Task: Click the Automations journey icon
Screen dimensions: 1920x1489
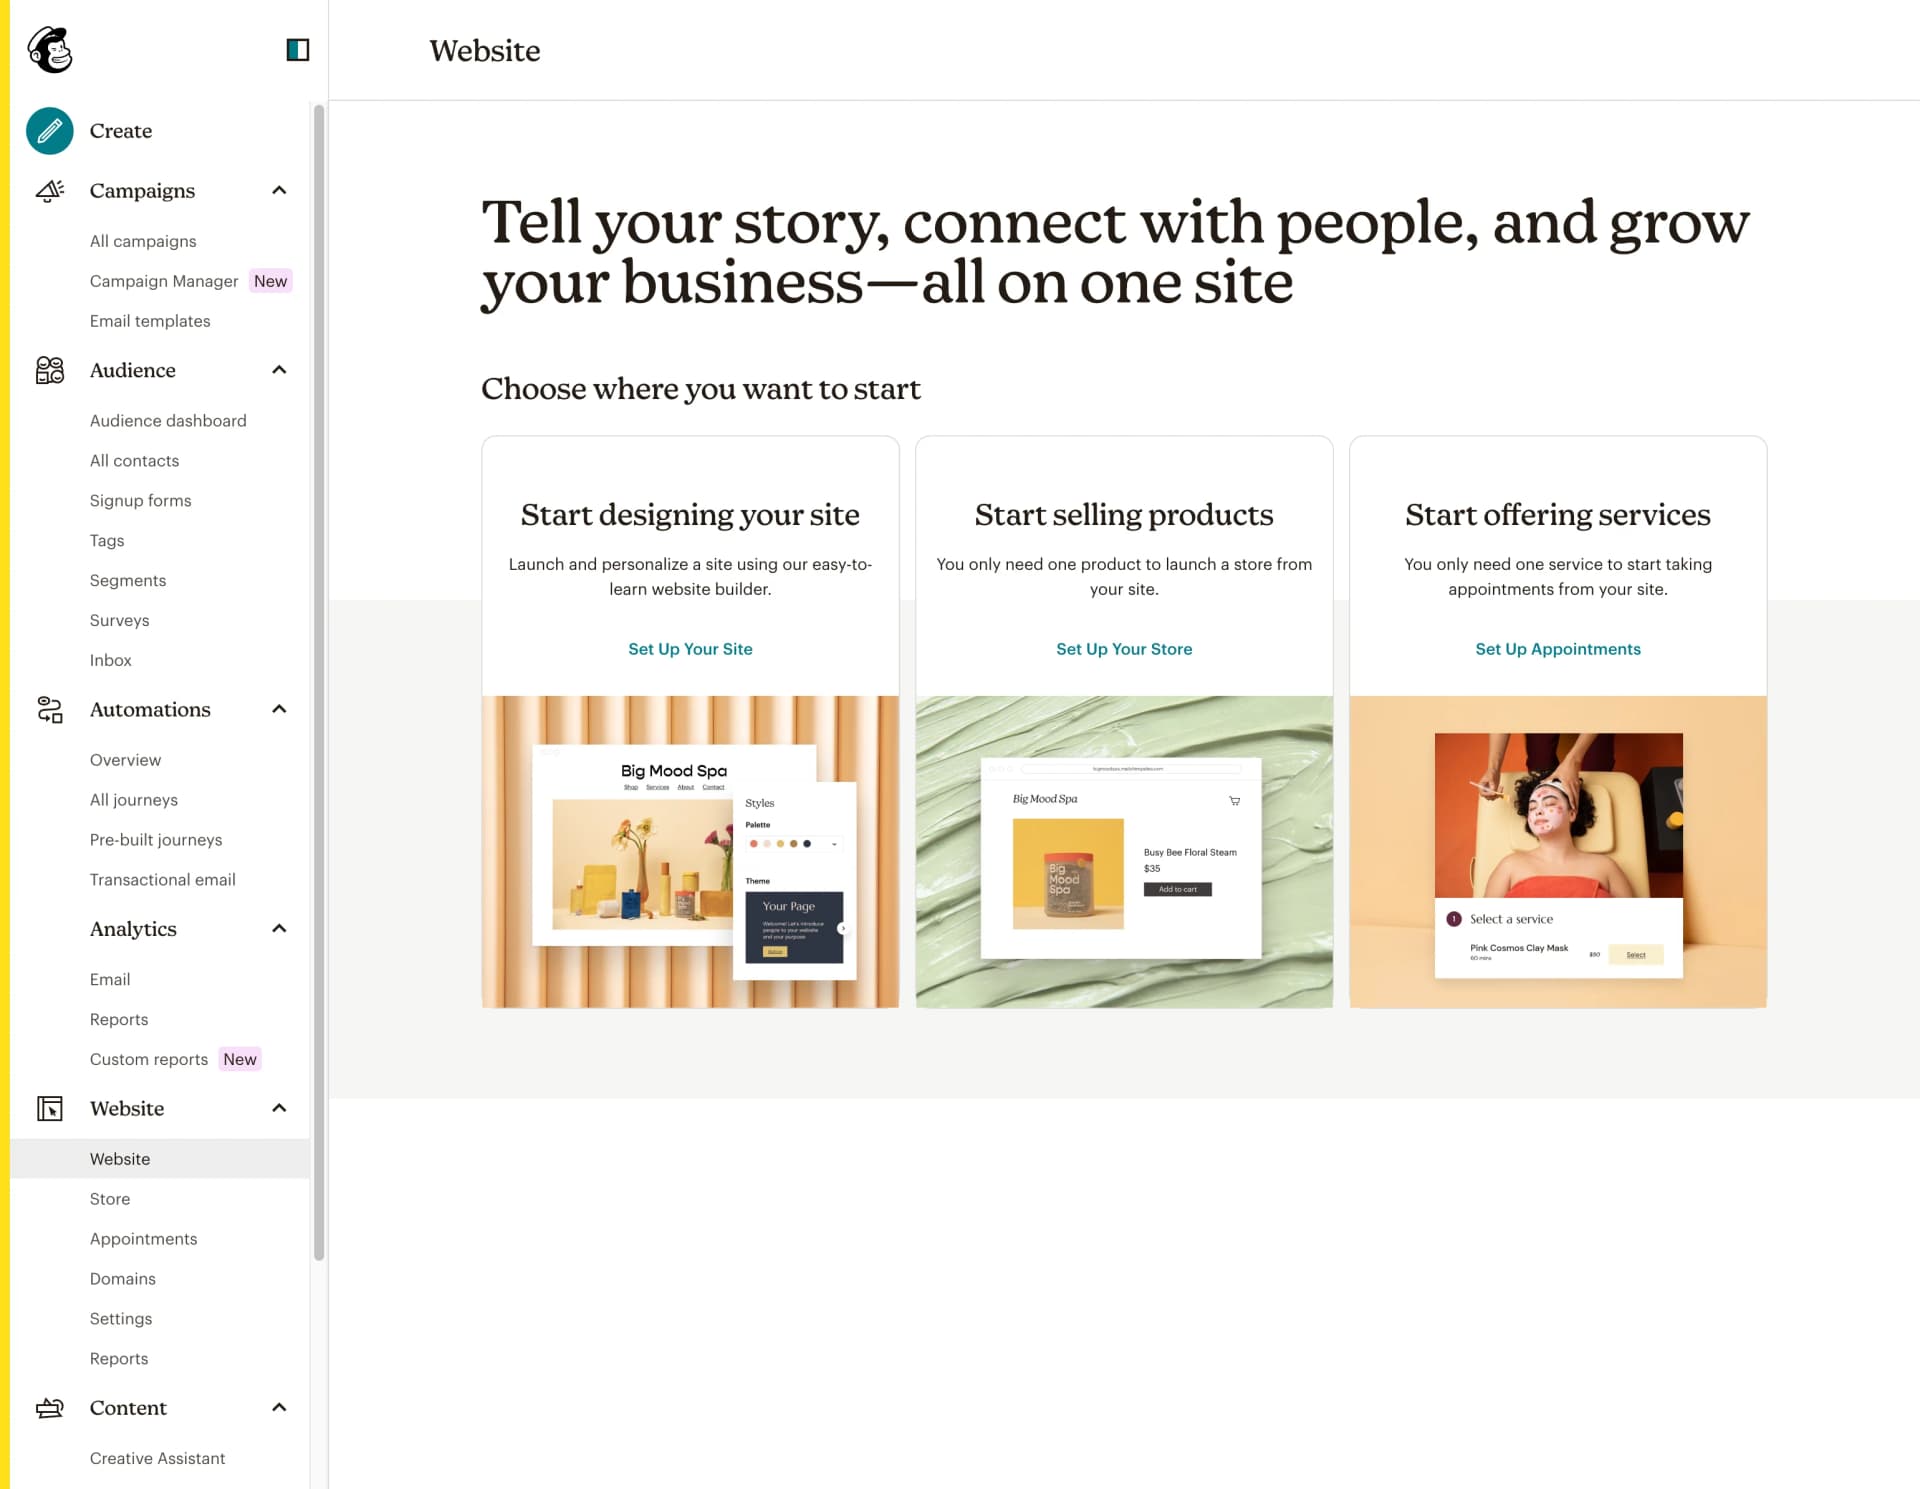Action: tap(50, 710)
